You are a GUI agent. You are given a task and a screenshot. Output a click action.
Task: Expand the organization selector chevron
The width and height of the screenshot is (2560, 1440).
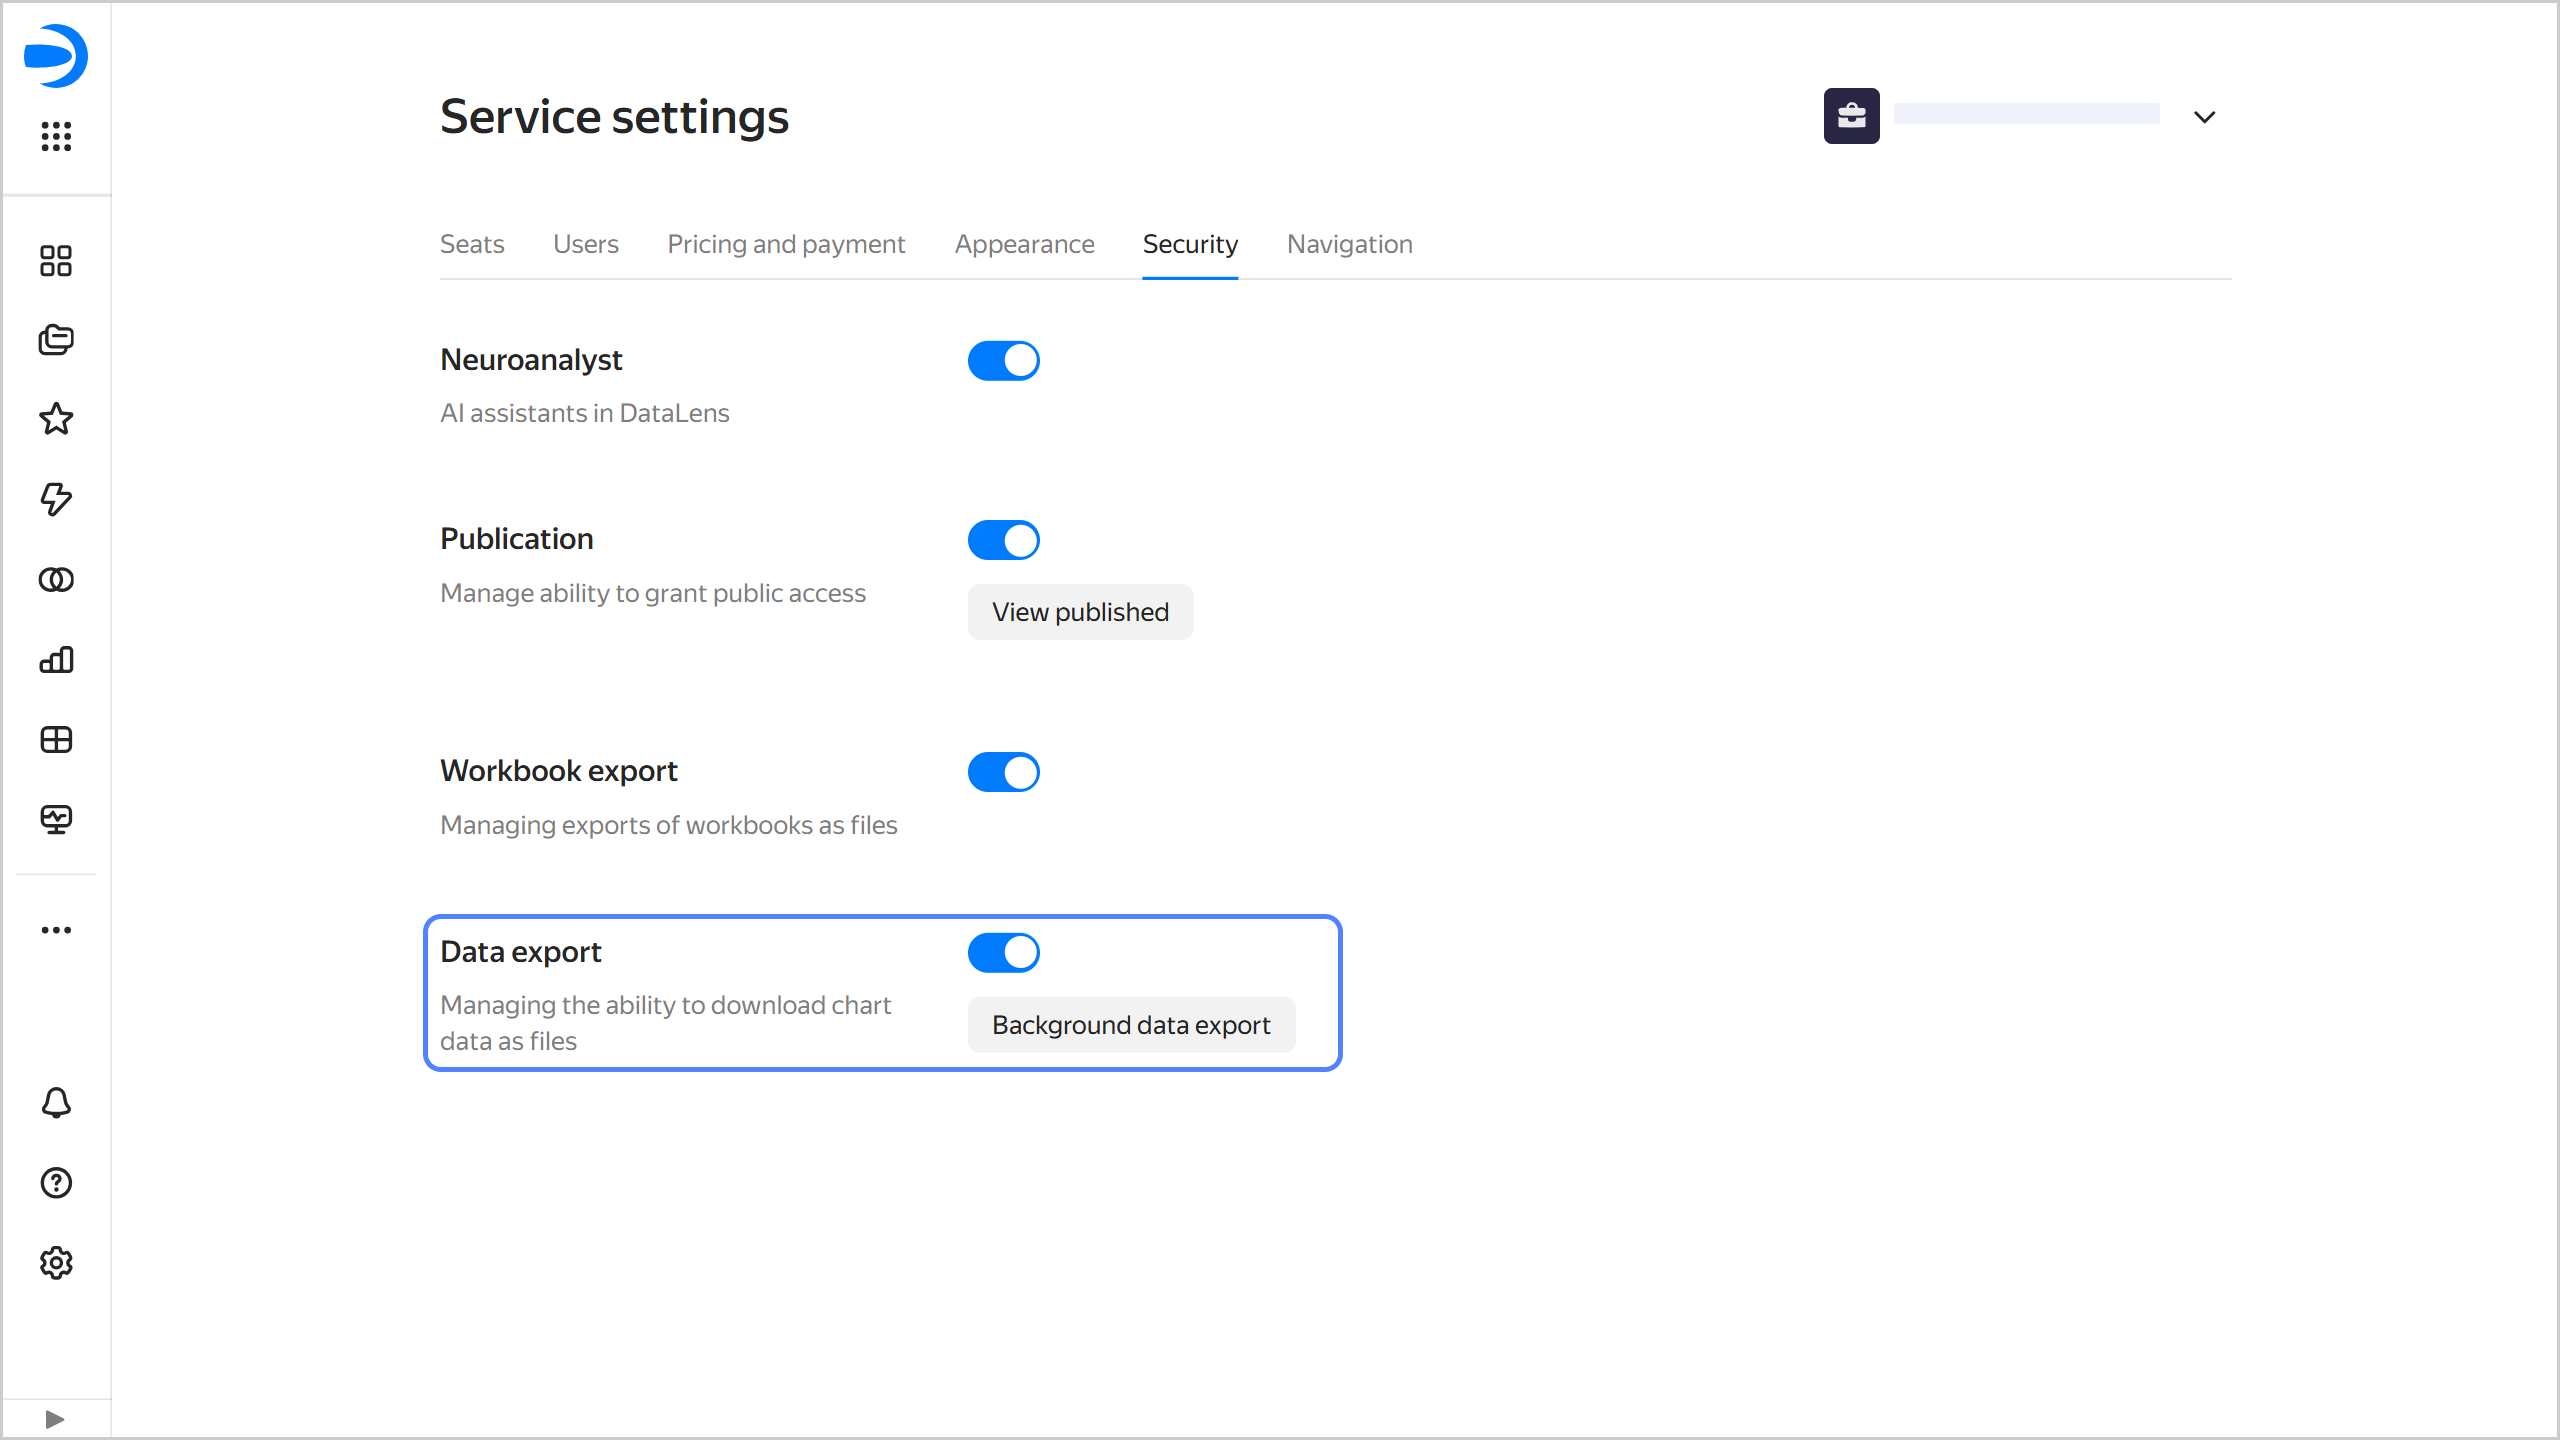coord(2204,117)
